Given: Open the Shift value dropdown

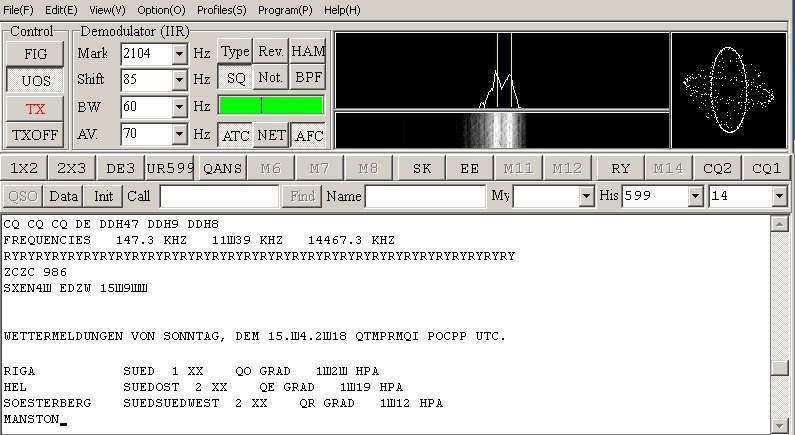Looking at the screenshot, I should pos(179,80).
